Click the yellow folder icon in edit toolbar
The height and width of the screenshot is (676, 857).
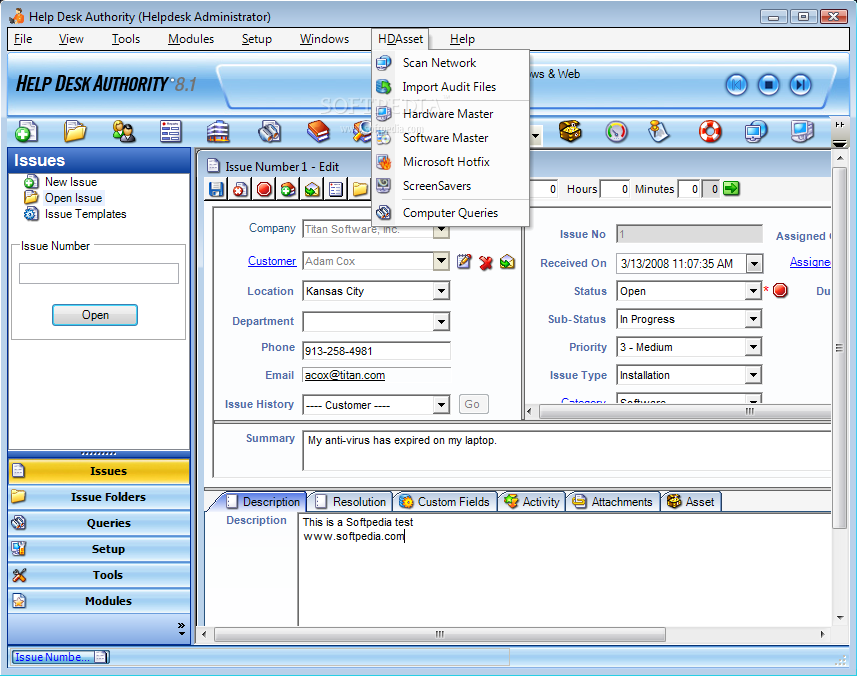point(360,190)
